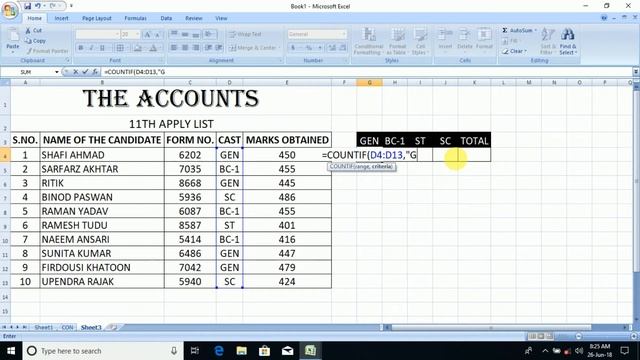640x360 pixels.
Task: Click Accounting Number Format icon
Action: click(293, 48)
